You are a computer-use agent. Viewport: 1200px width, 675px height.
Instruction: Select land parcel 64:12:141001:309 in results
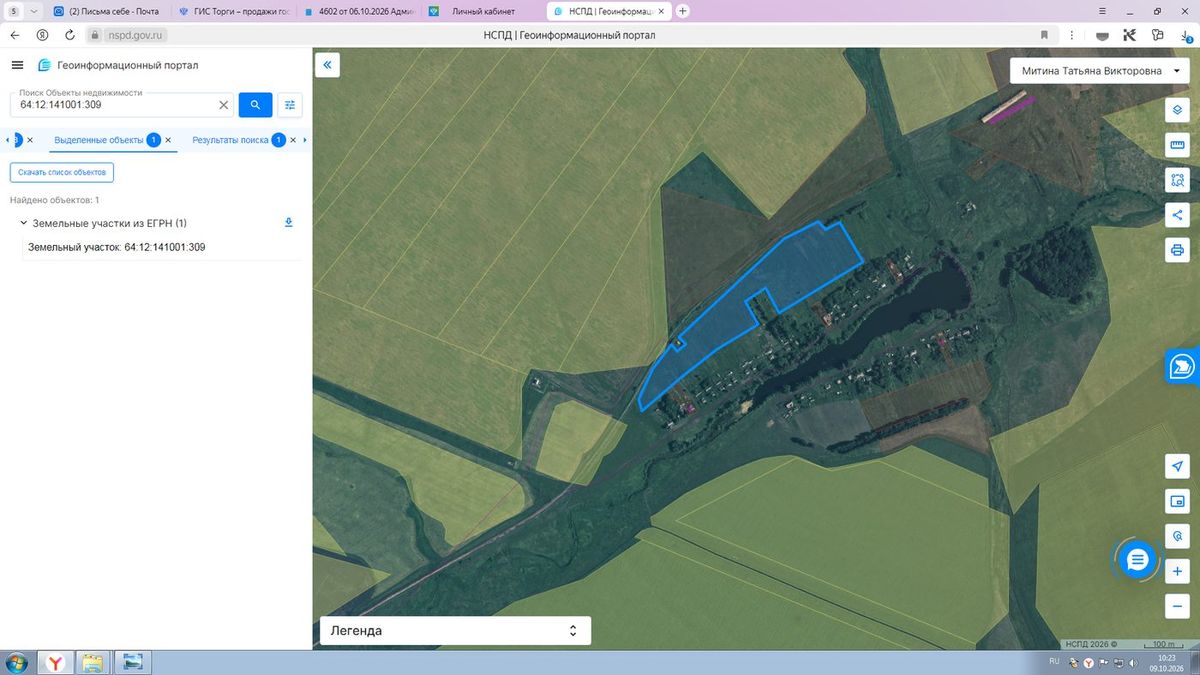pyautogui.click(x=117, y=247)
